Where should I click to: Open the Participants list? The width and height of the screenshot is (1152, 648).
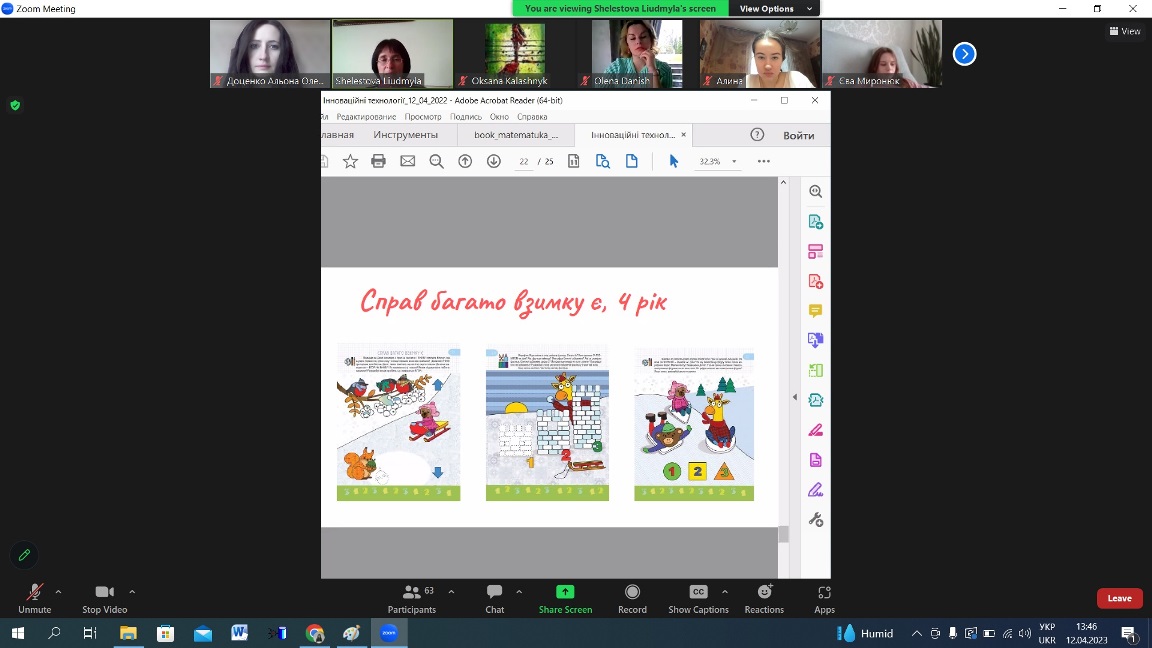pos(412,598)
